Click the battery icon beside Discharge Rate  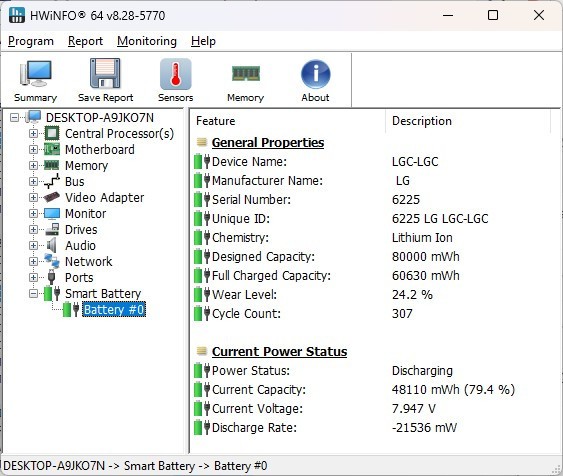(202, 428)
